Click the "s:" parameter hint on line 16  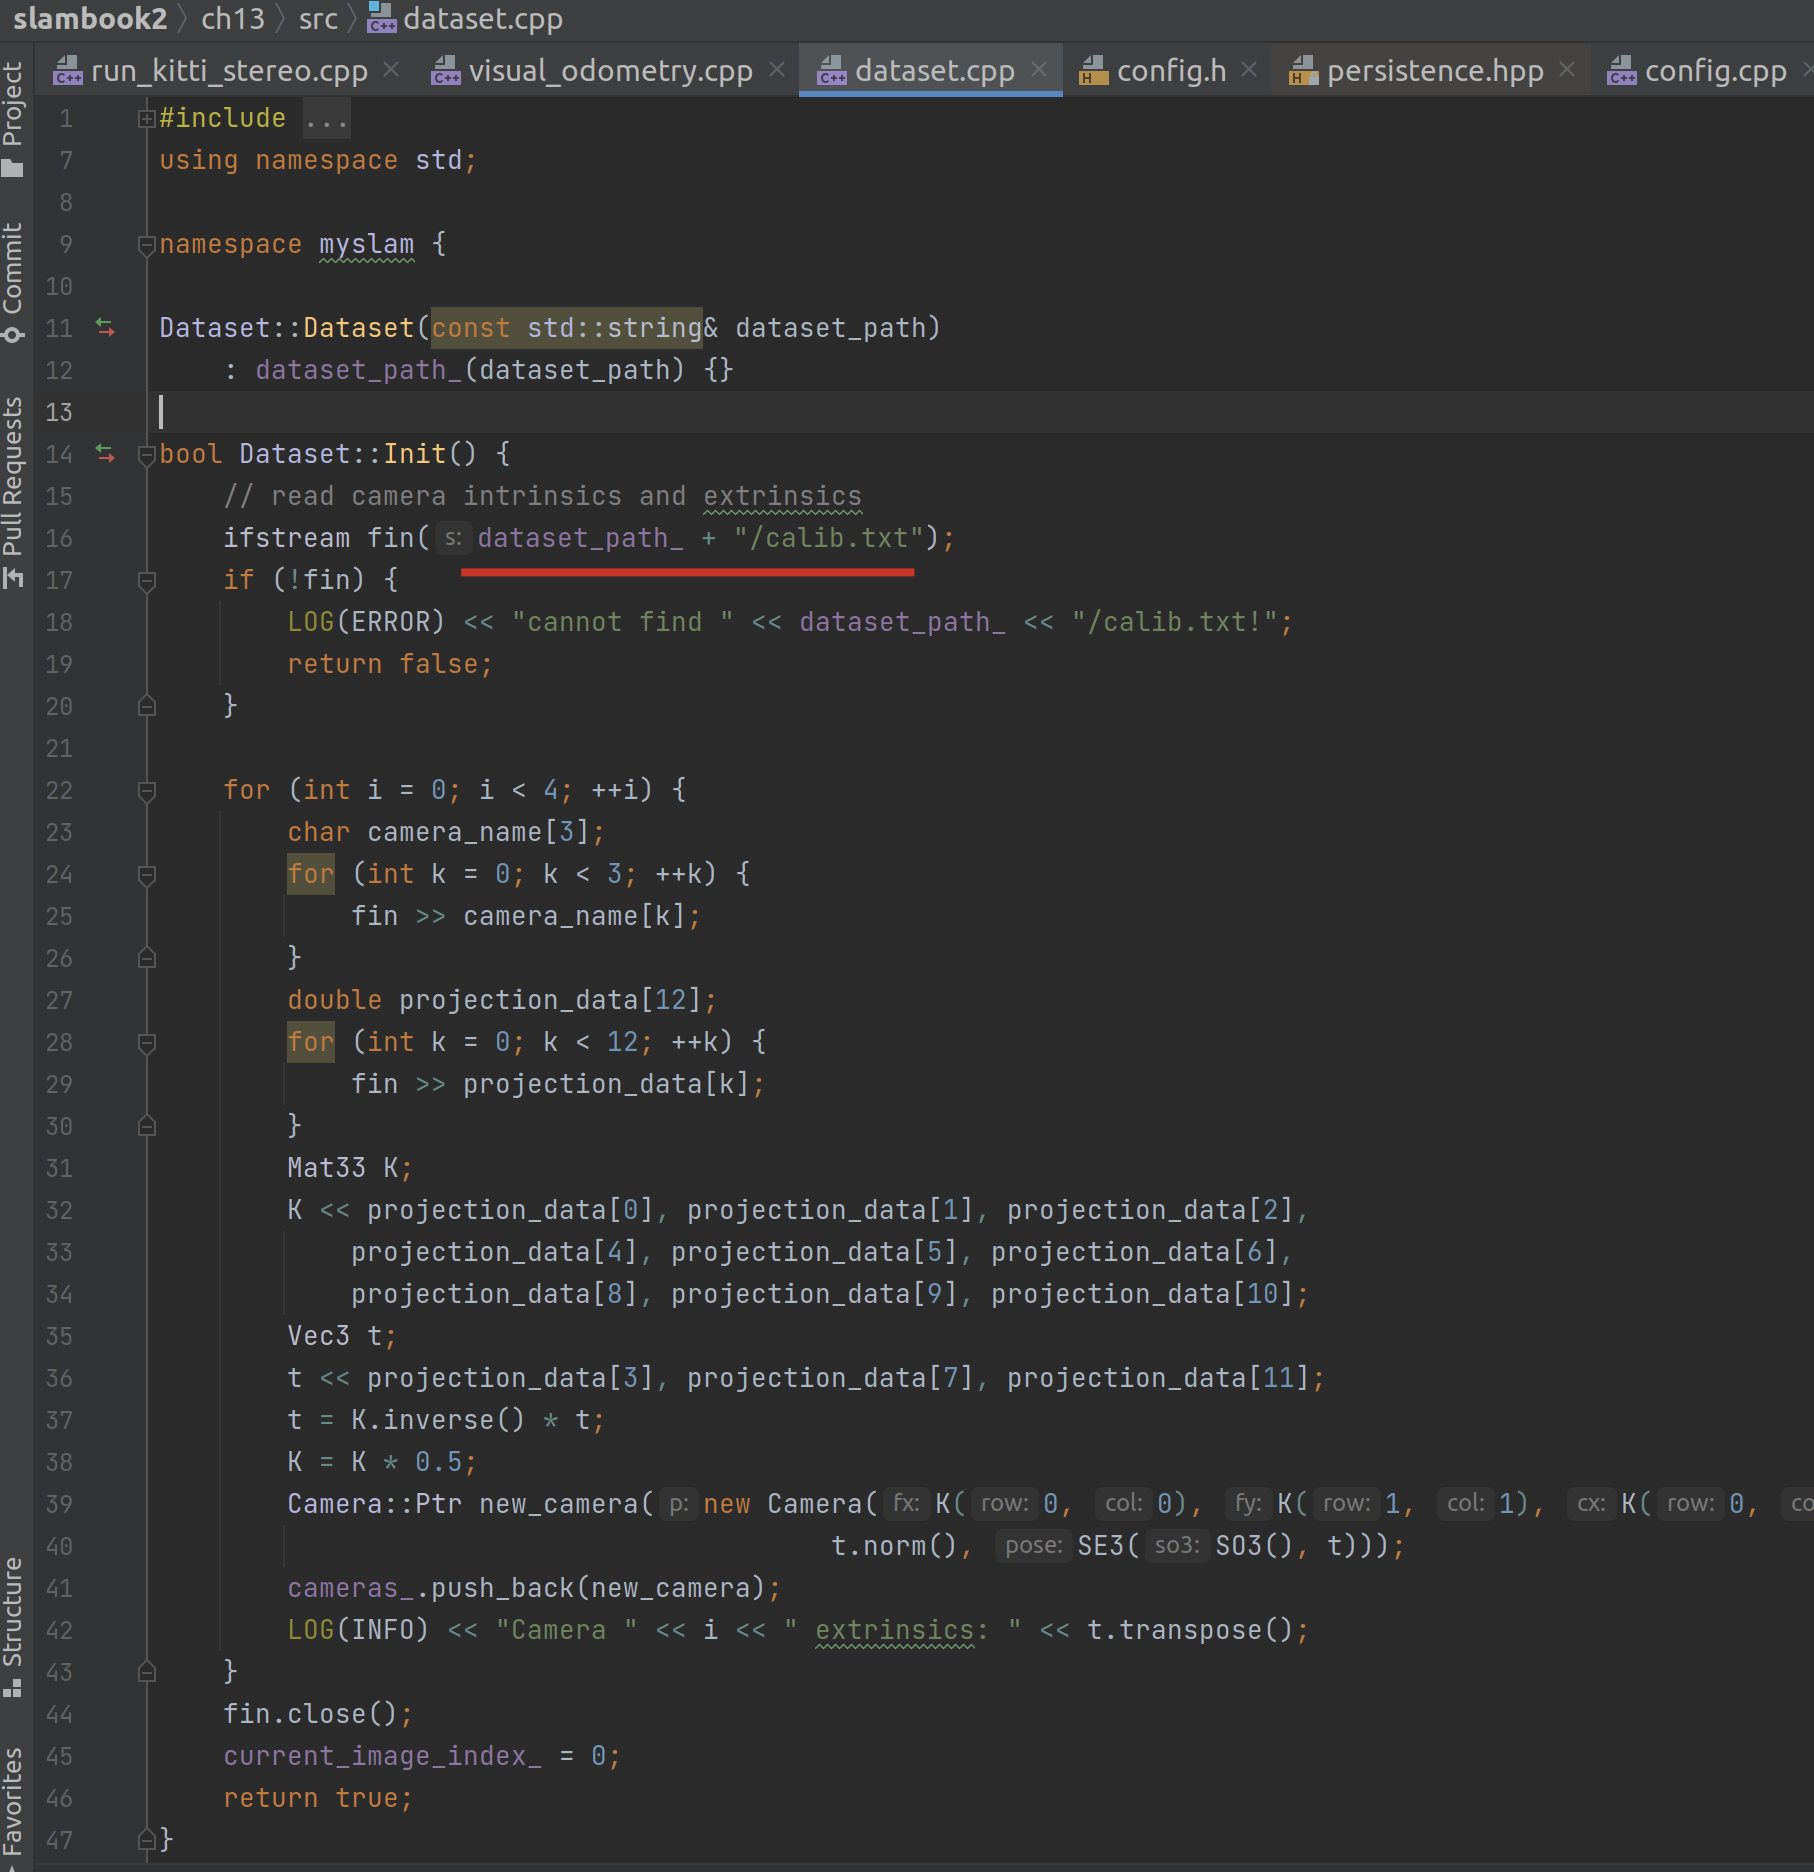point(453,538)
